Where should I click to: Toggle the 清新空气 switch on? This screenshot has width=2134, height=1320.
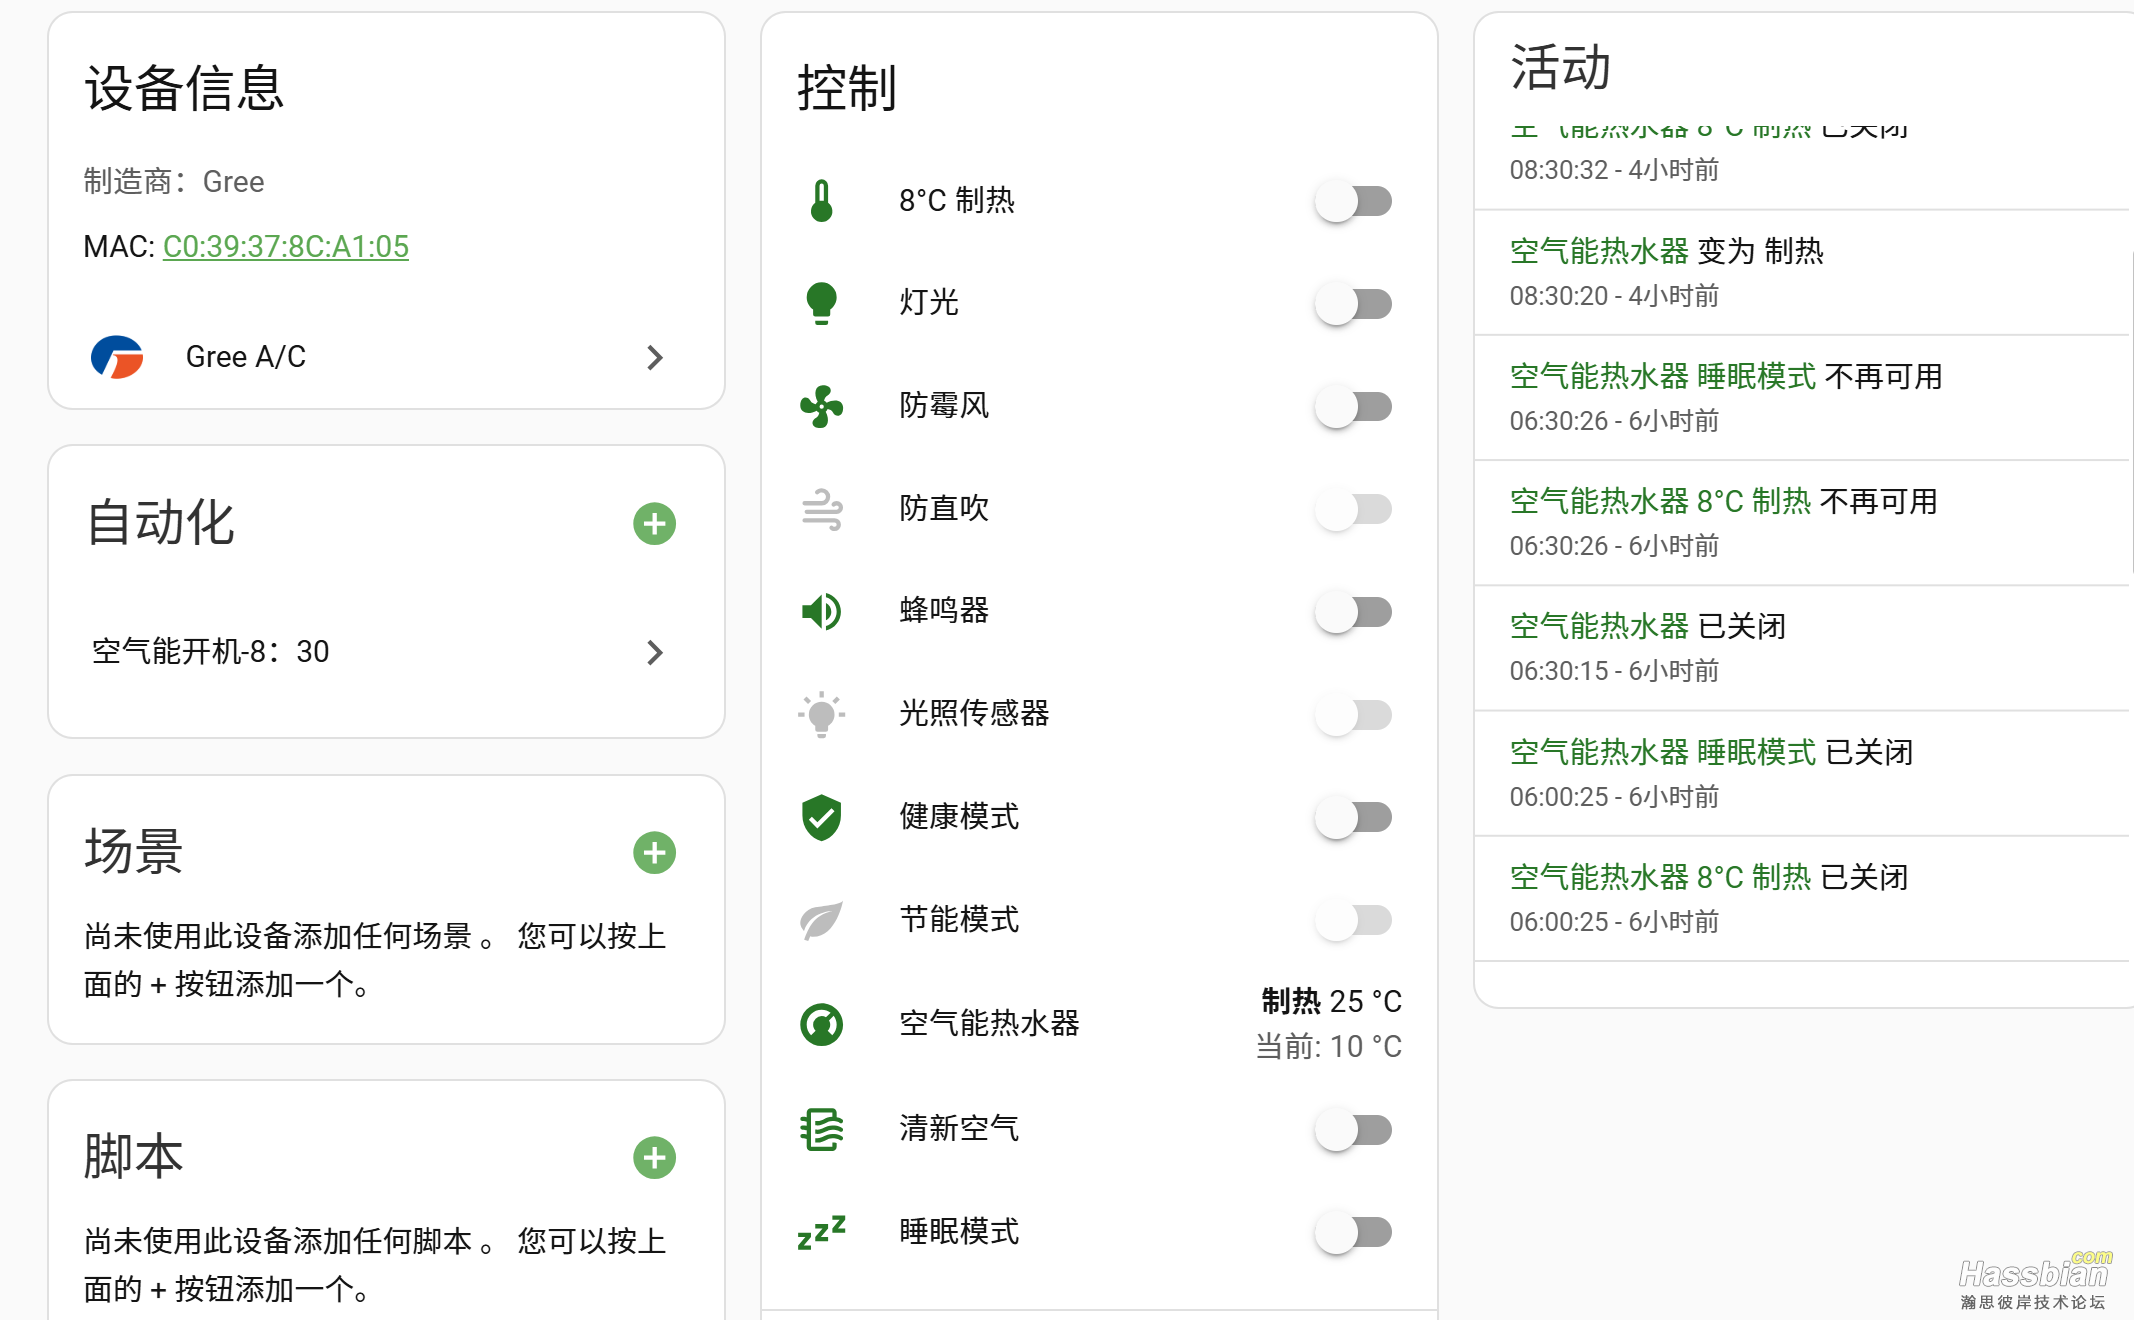tap(1354, 1129)
